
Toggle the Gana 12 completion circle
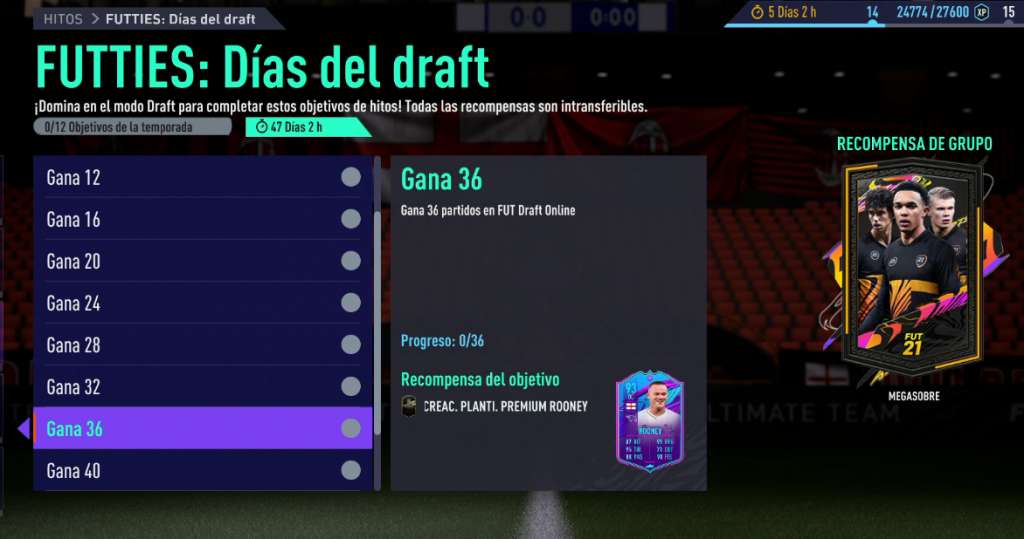click(351, 177)
